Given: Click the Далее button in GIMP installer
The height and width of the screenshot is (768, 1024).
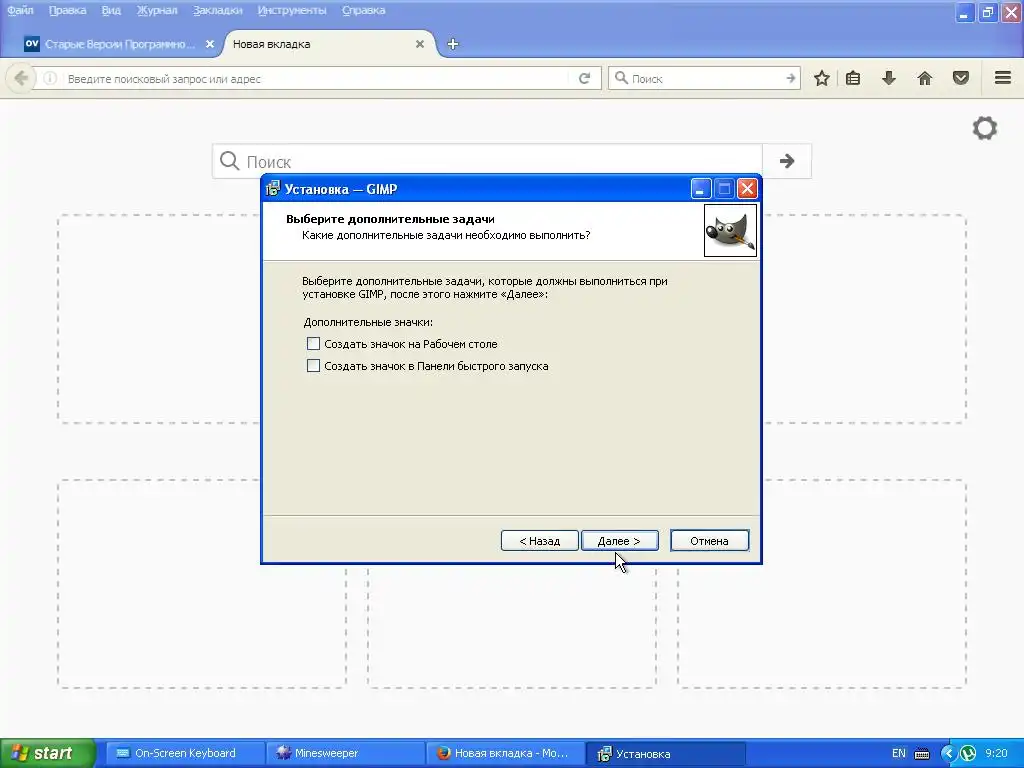Looking at the screenshot, I should click(619, 541).
